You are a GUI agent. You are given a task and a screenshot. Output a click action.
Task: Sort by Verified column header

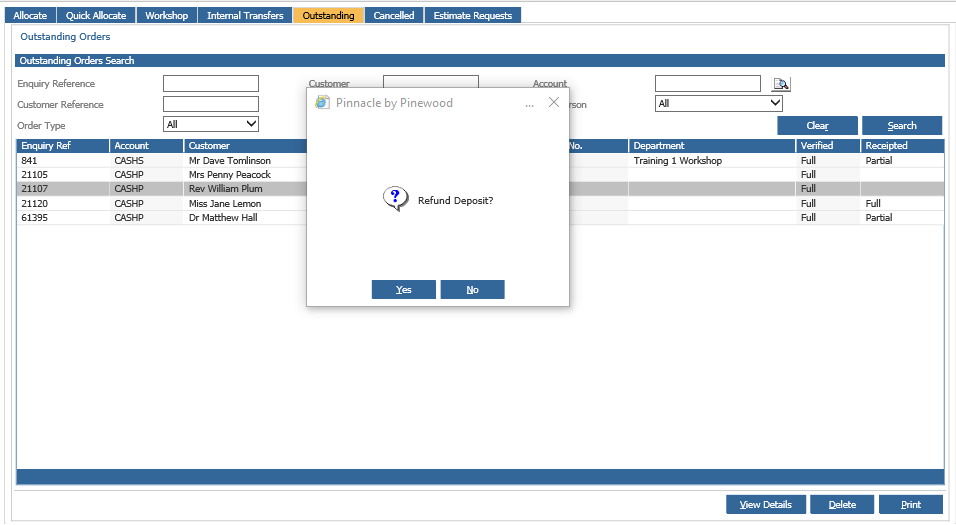pyautogui.click(x=828, y=146)
